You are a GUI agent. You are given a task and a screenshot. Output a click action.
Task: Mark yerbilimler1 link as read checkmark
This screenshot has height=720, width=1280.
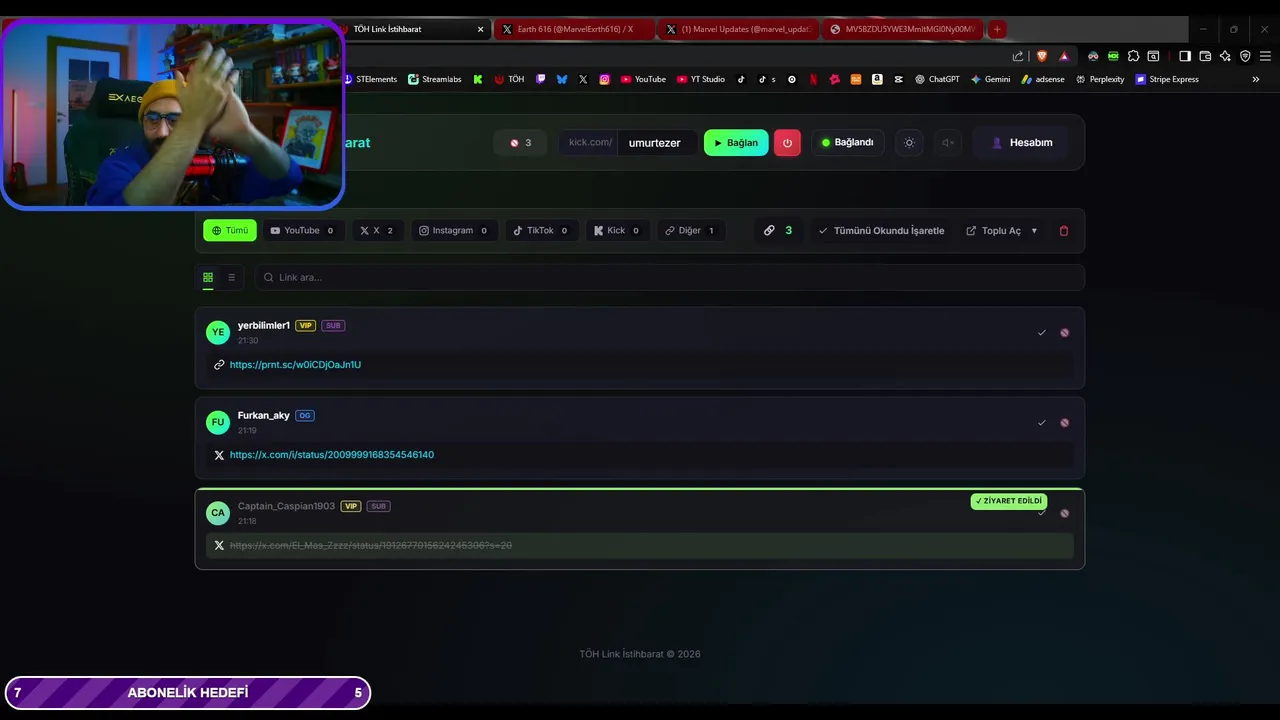point(1042,333)
